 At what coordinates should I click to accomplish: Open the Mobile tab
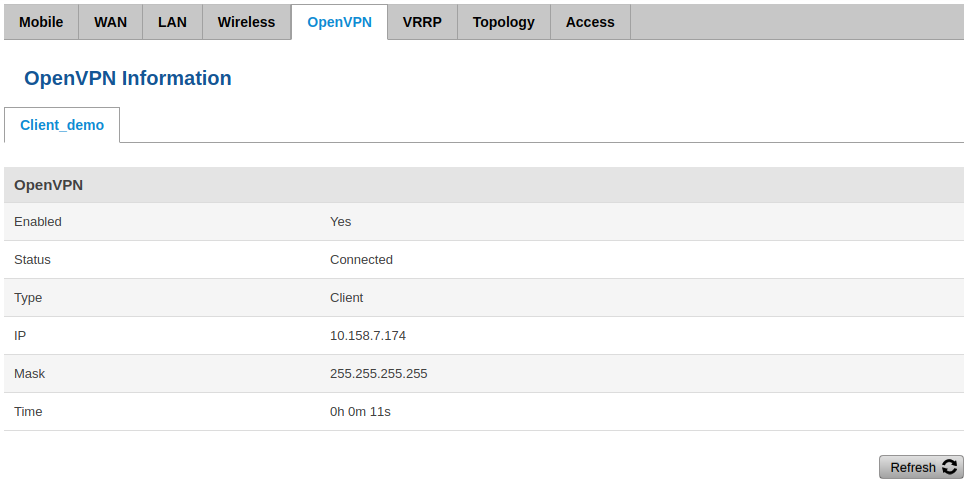41,22
